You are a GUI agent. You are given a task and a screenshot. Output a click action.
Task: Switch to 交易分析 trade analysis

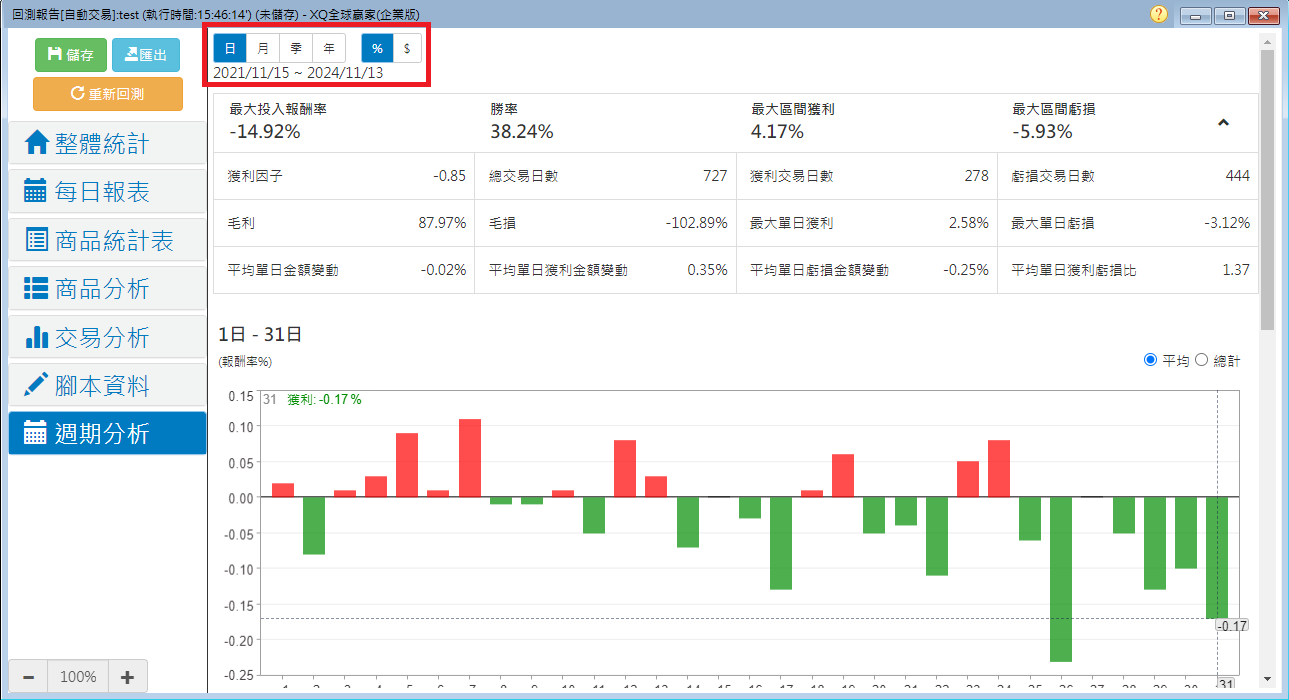pyautogui.click(x=107, y=338)
